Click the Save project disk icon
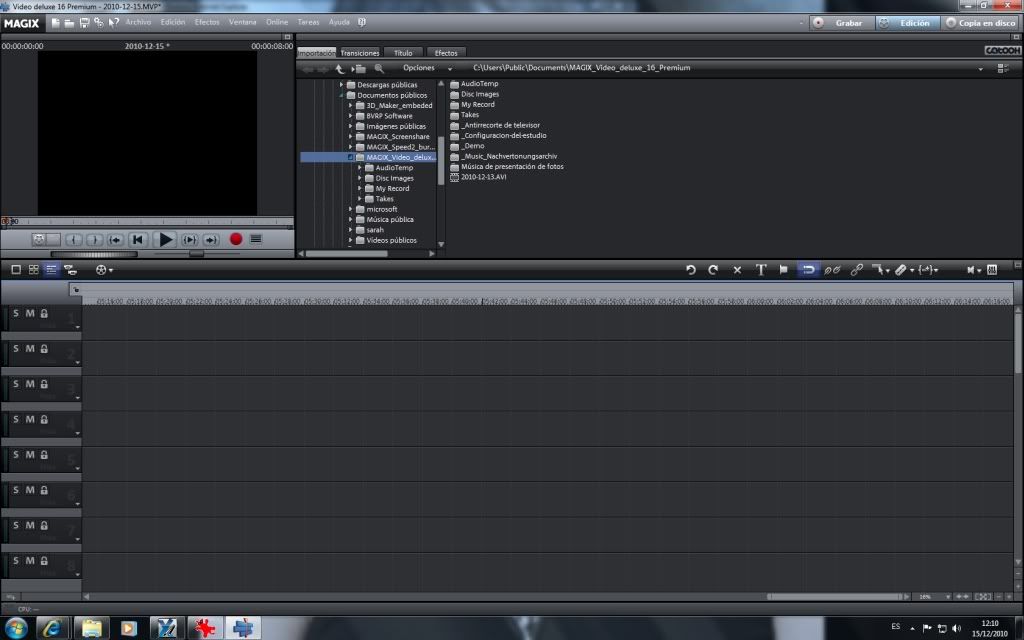This screenshot has width=1024, height=640. coord(84,23)
